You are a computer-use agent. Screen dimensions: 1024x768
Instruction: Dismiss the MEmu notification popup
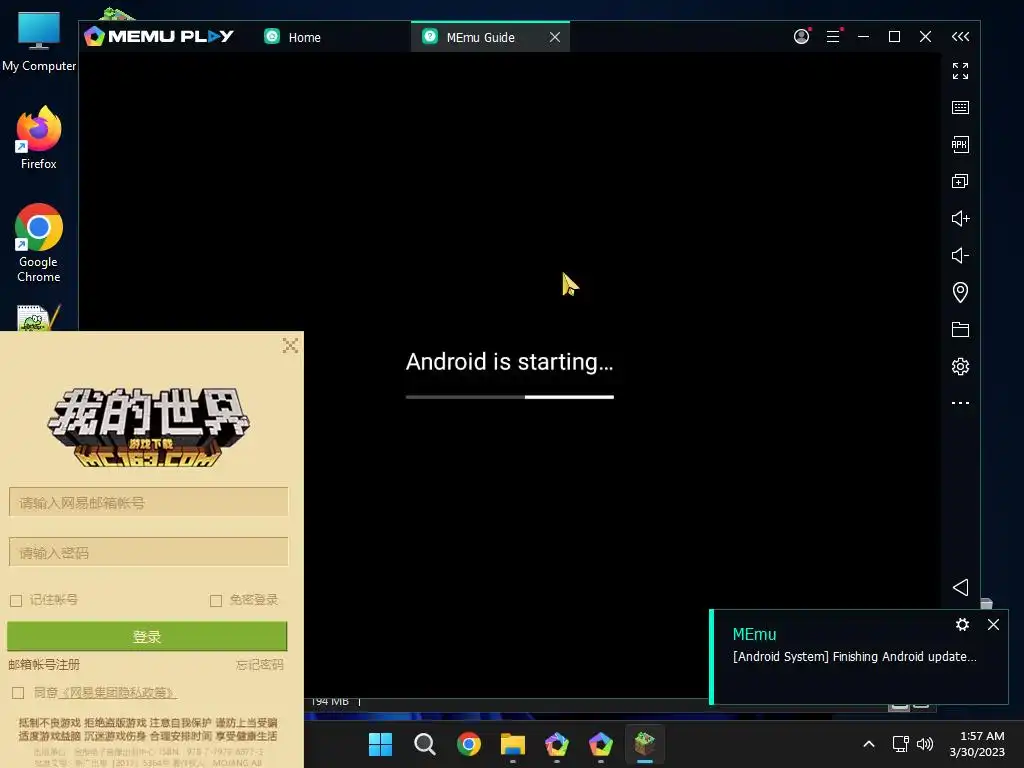993,624
